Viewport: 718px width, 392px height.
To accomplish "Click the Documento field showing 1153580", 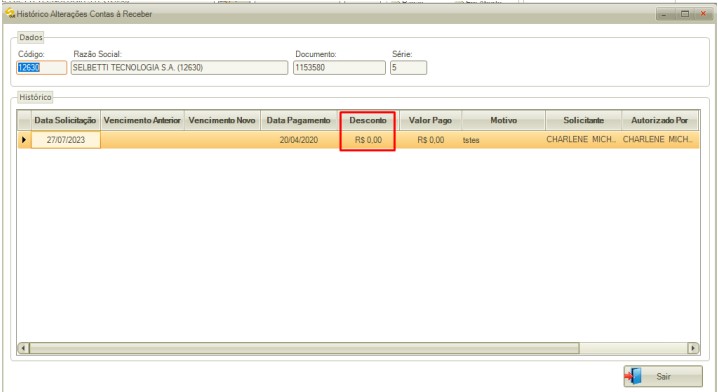I will tap(339, 68).
